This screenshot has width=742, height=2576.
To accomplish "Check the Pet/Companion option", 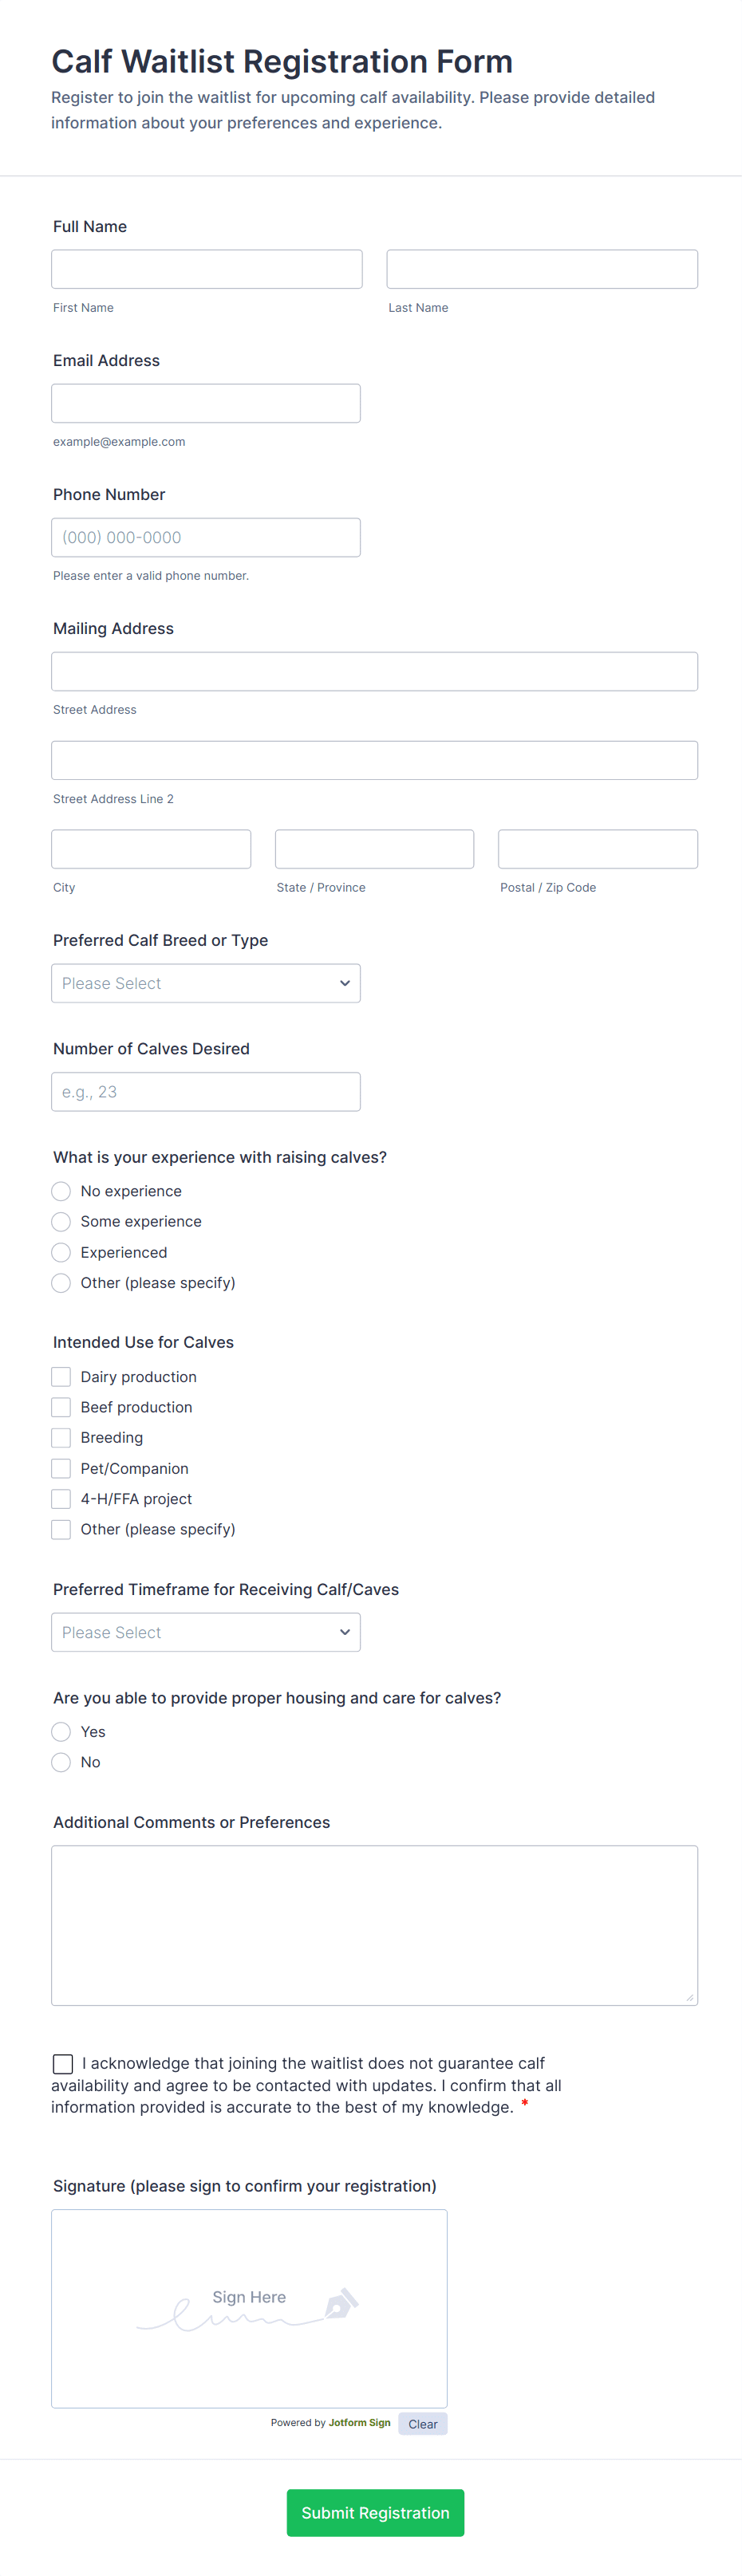I will click(x=60, y=1468).
